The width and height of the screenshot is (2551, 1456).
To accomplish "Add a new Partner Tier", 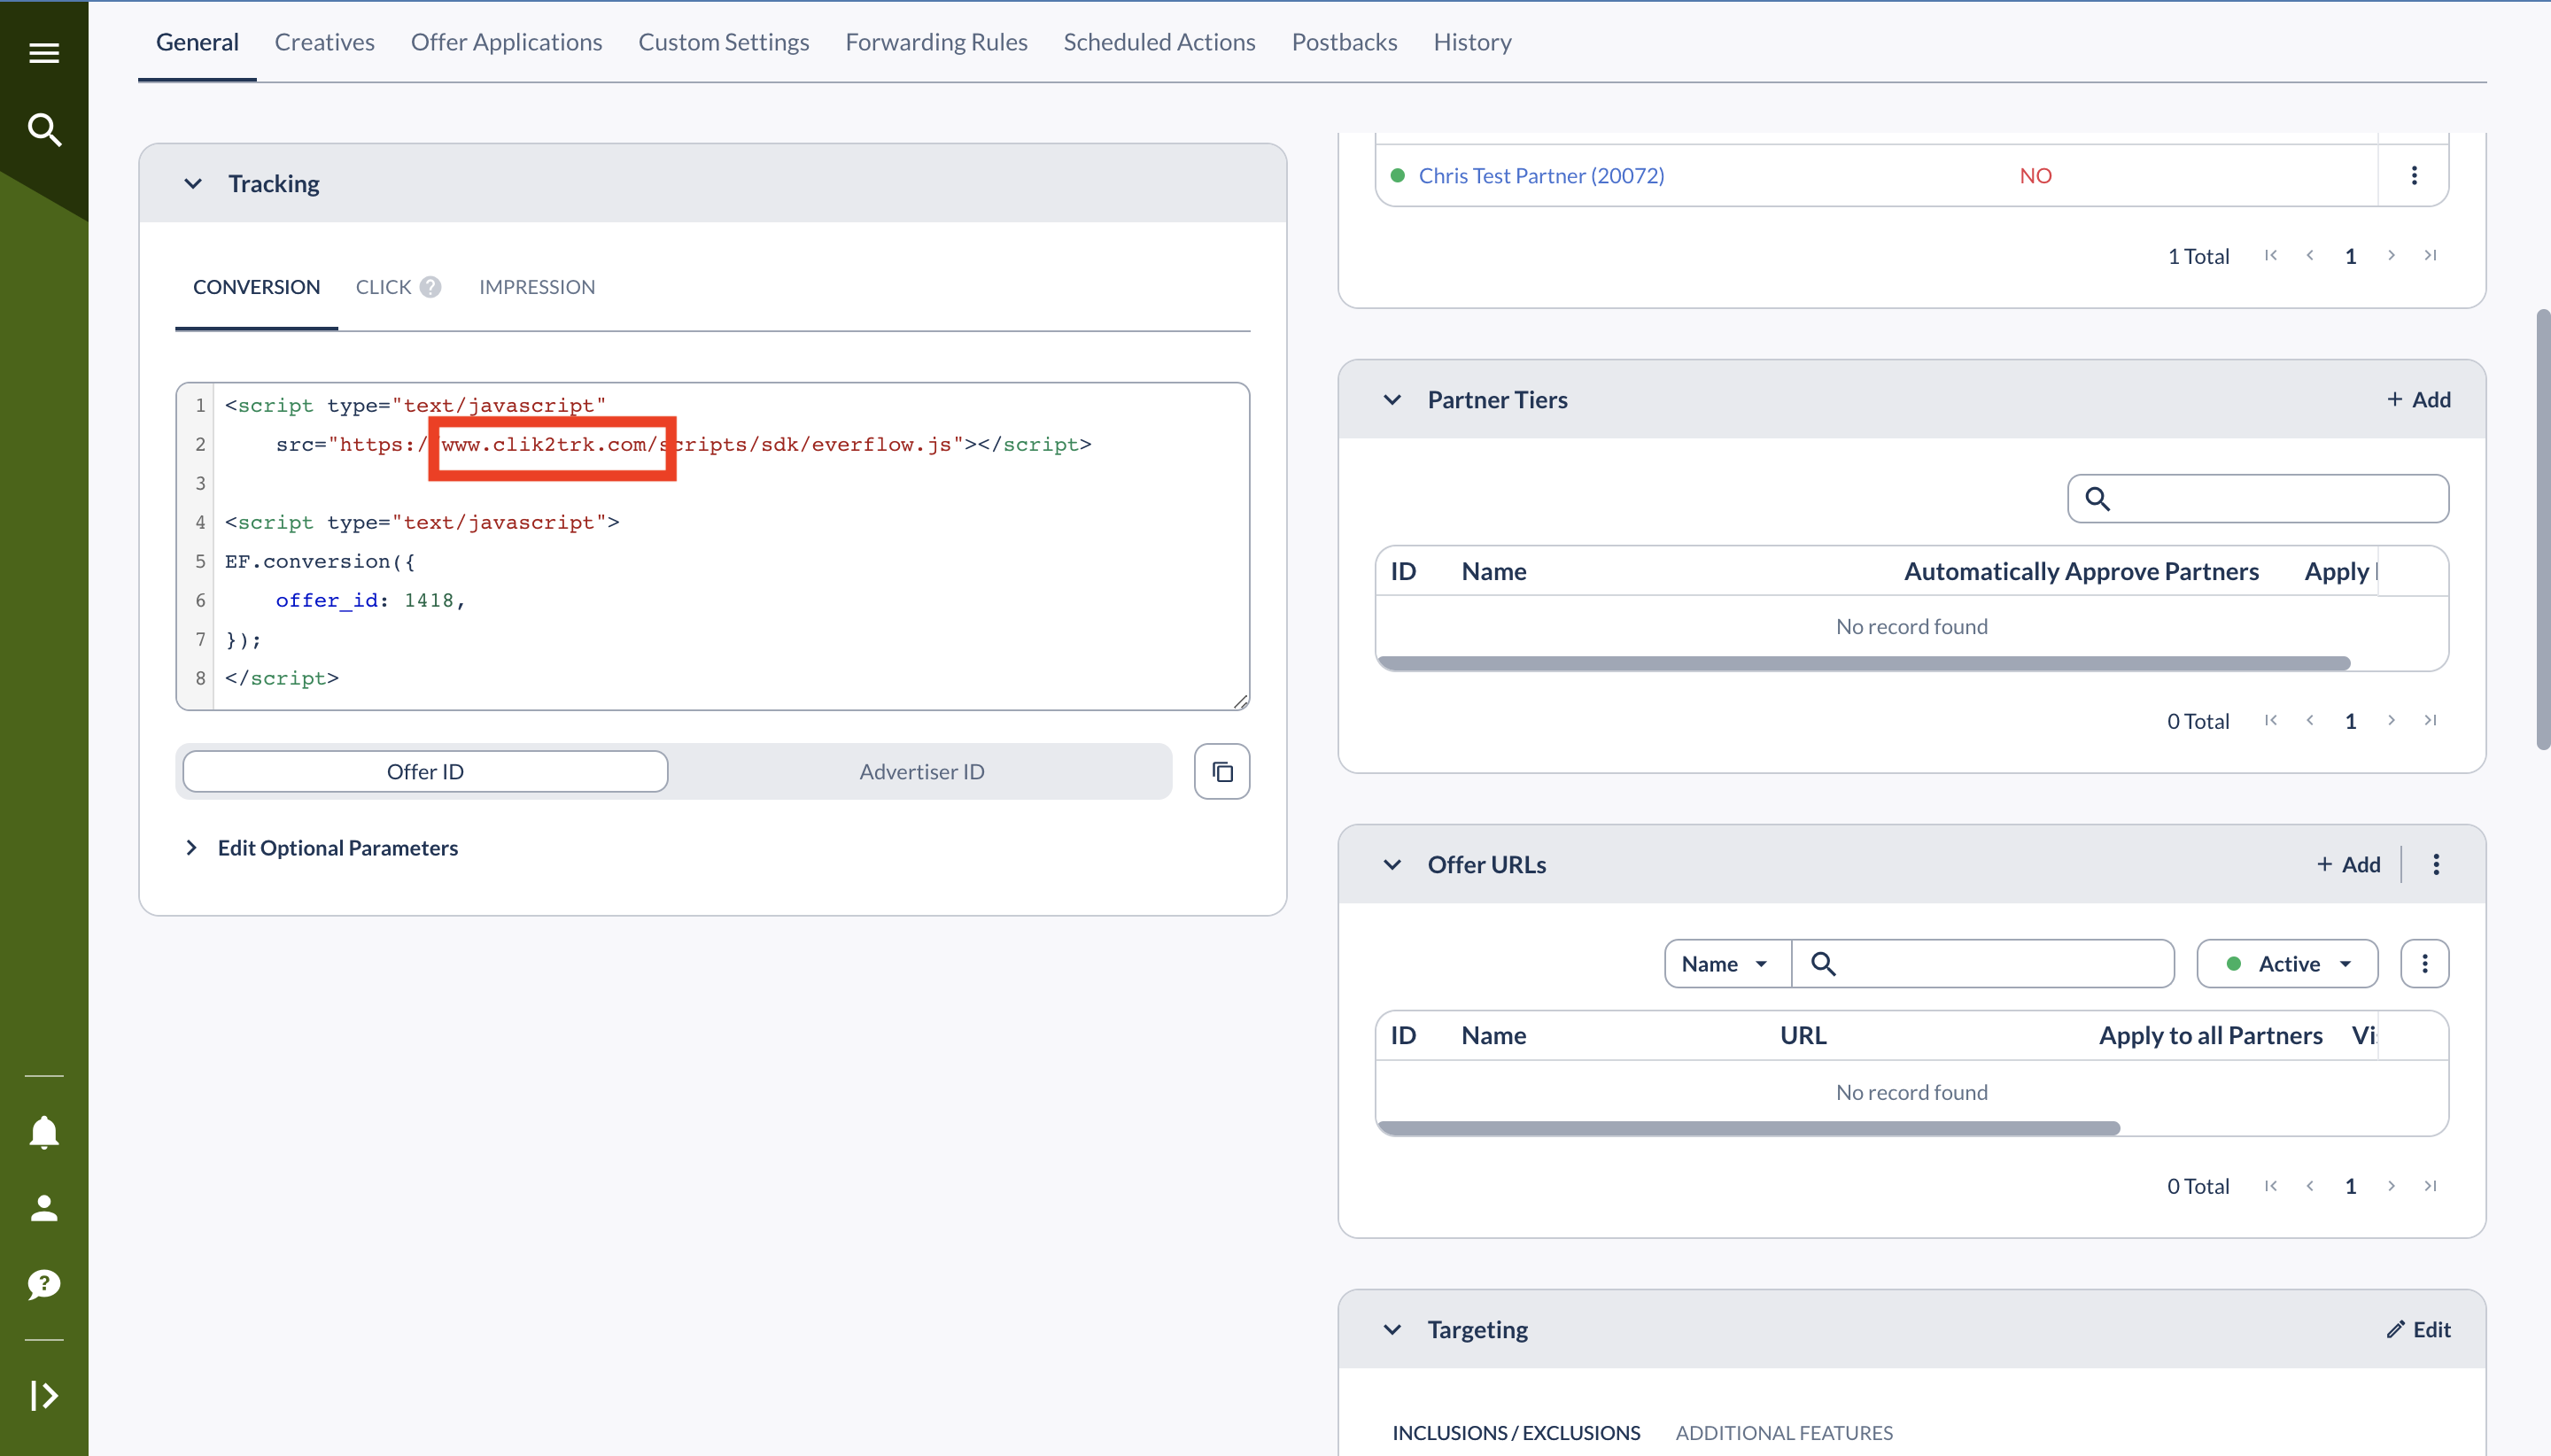I will (x=2419, y=400).
